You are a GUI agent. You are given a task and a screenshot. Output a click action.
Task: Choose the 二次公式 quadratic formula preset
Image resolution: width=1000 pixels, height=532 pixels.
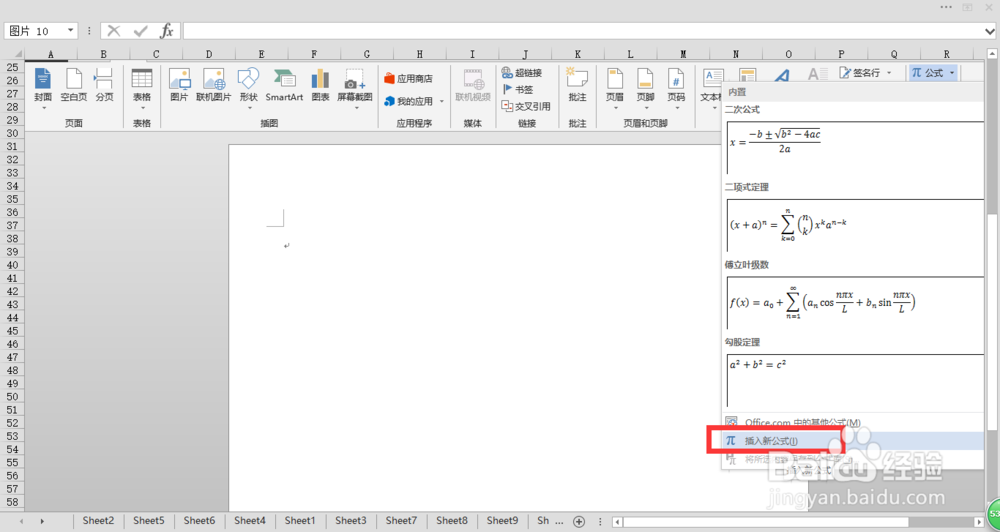pos(855,147)
